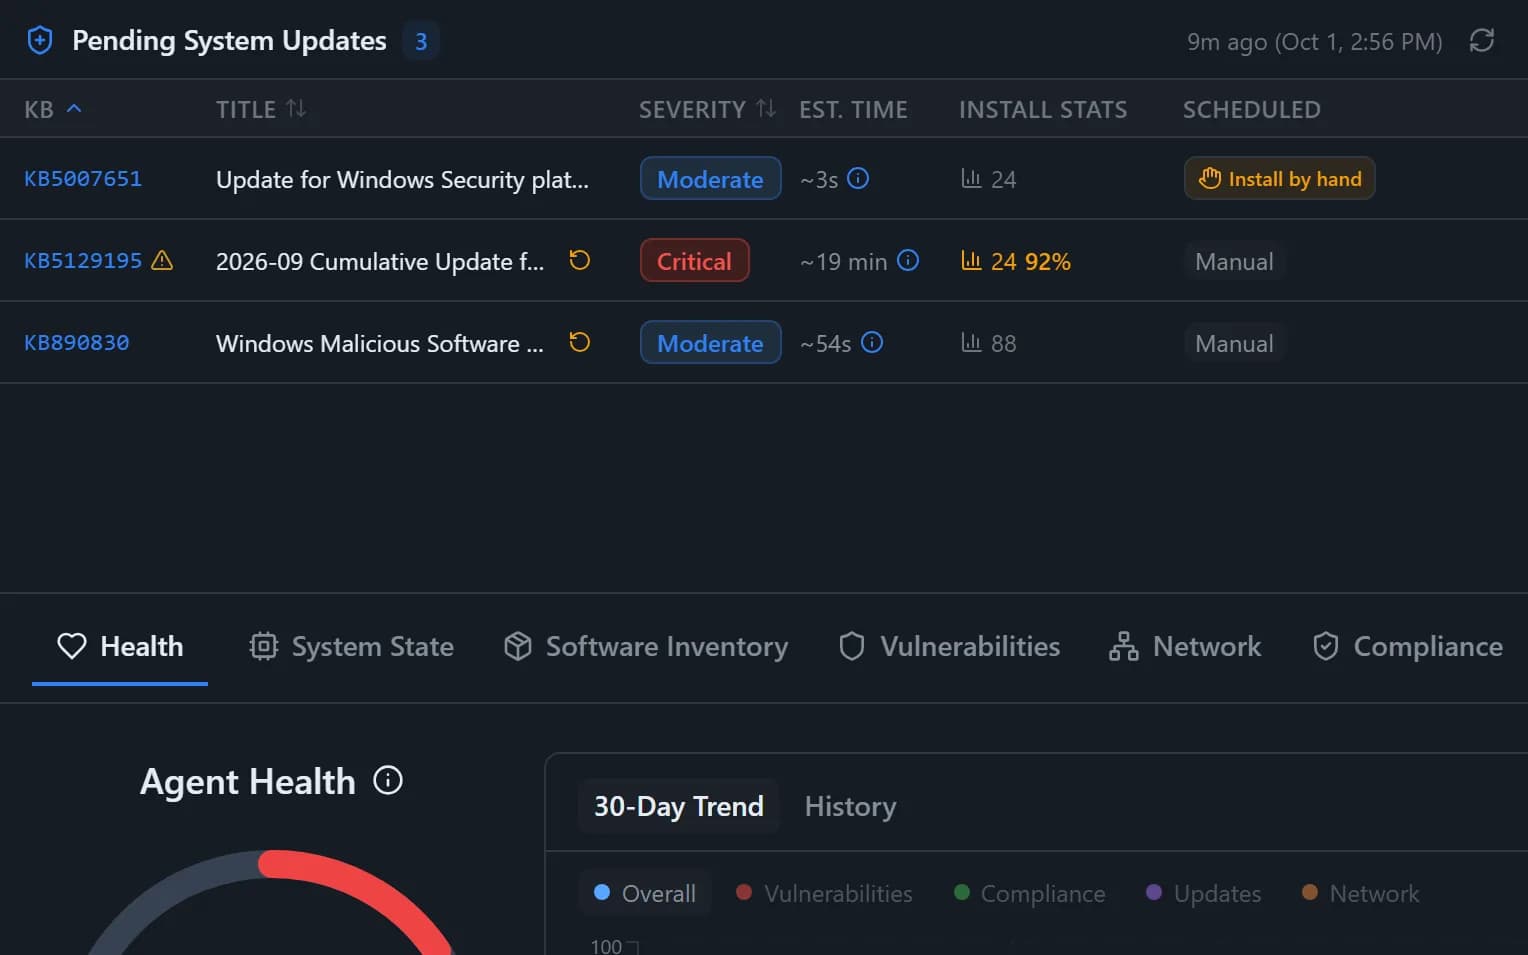
Task: Select the 30-Day Trend tab
Action: (x=678, y=806)
